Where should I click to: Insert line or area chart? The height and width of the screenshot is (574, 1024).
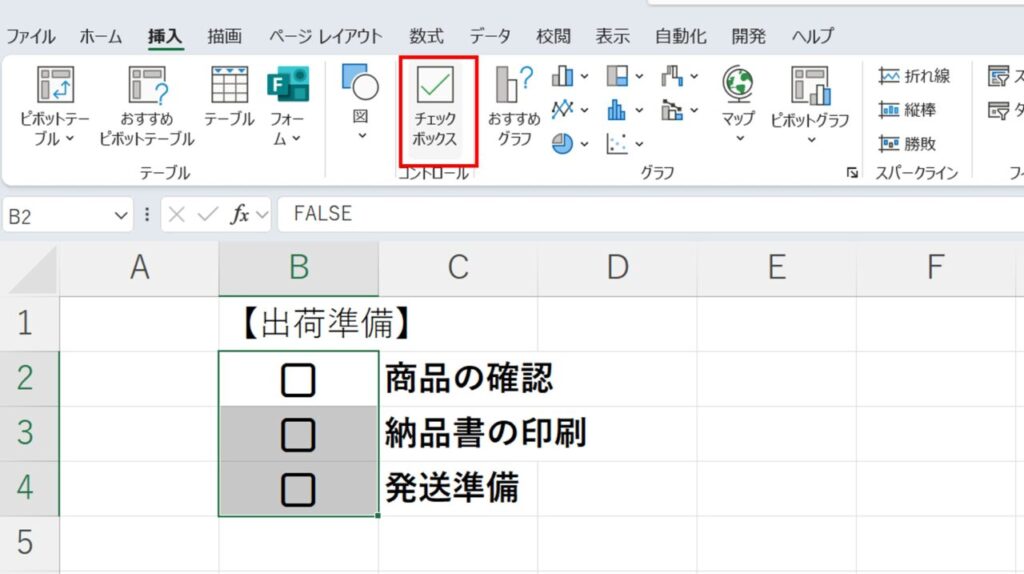click(562, 109)
